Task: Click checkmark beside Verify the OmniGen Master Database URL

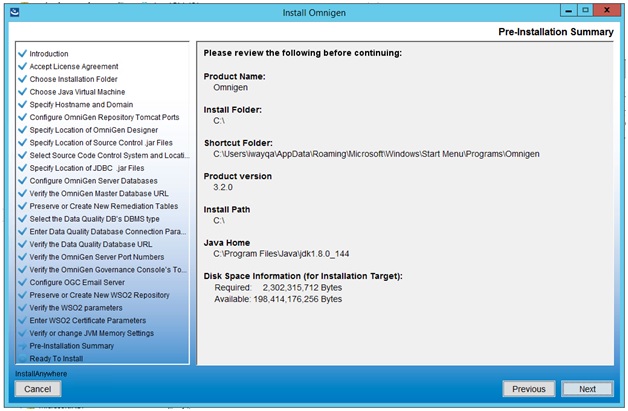Action: pos(22,193)
